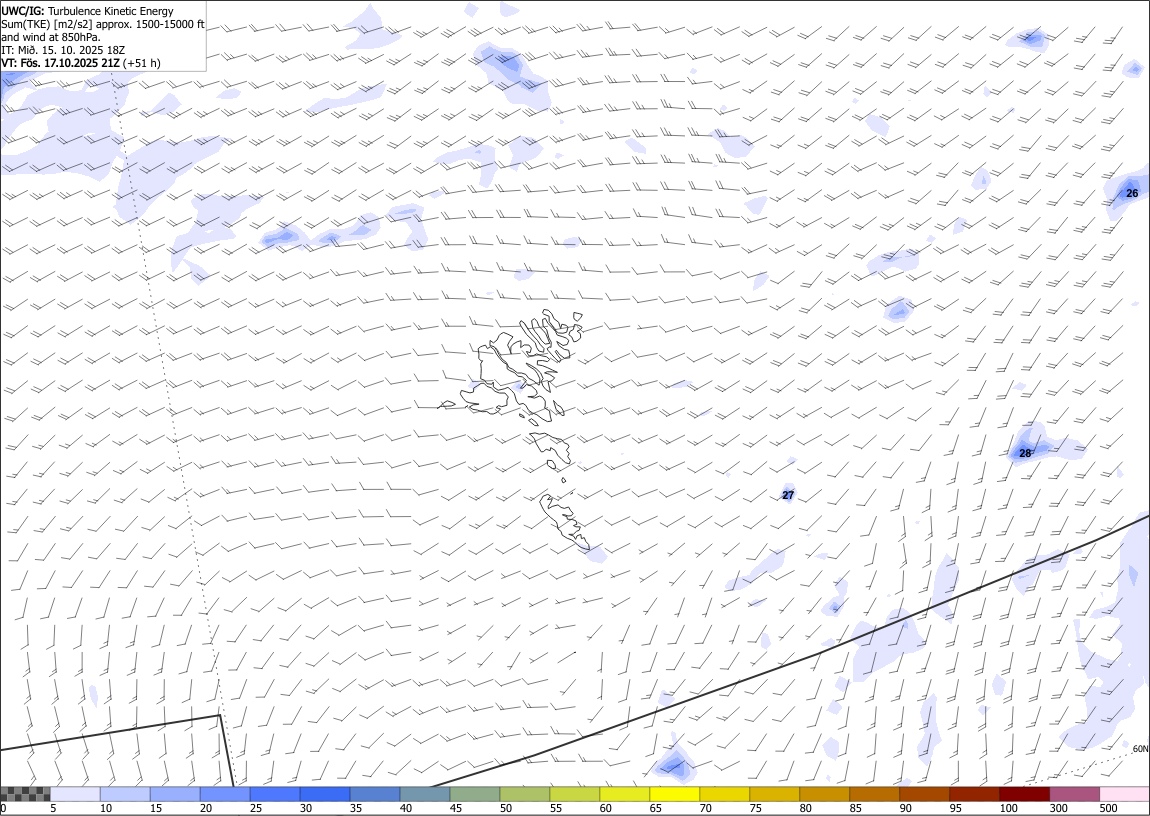Click the legend tick label 20
This screenshot has height=816, width=1150.
pyautogui.click(x=206, y=809)
